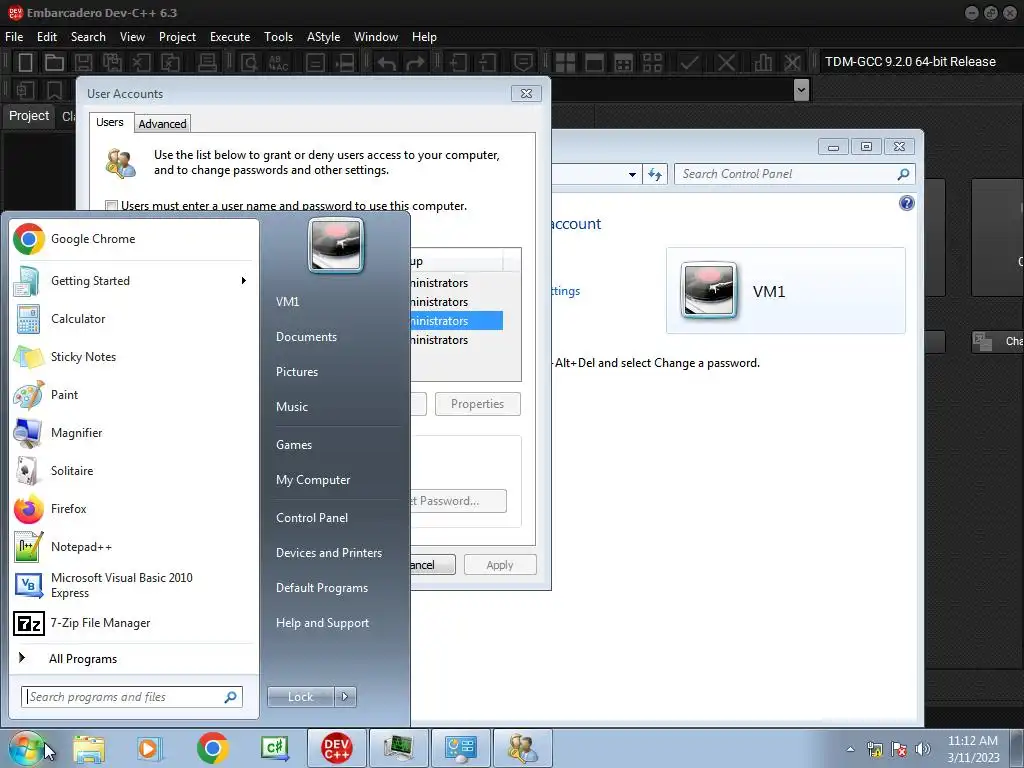This screenshot has width=1024, height=768.
Task: Click the Delete Profiling Information icon
Action: pyautogui.click(x=792, y=63)
